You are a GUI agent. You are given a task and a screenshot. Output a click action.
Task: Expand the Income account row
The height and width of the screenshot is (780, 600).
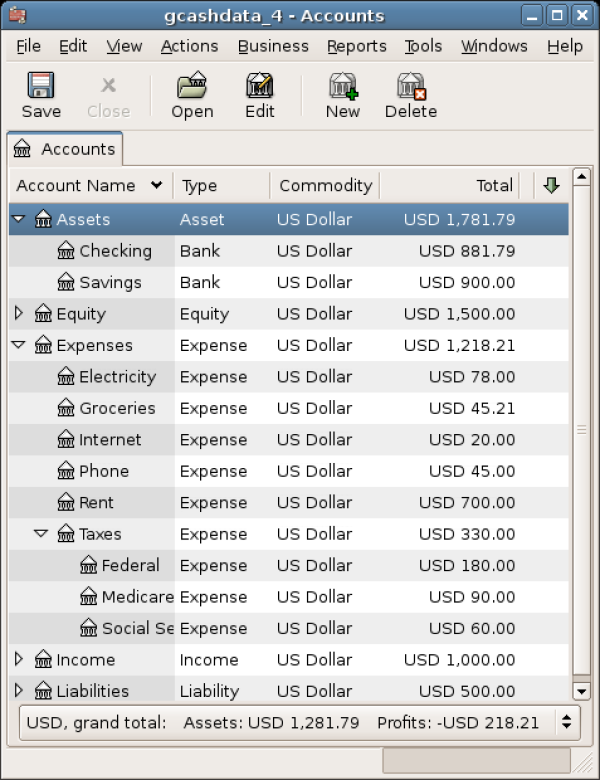pyautogui.click(x=19, y=660)
